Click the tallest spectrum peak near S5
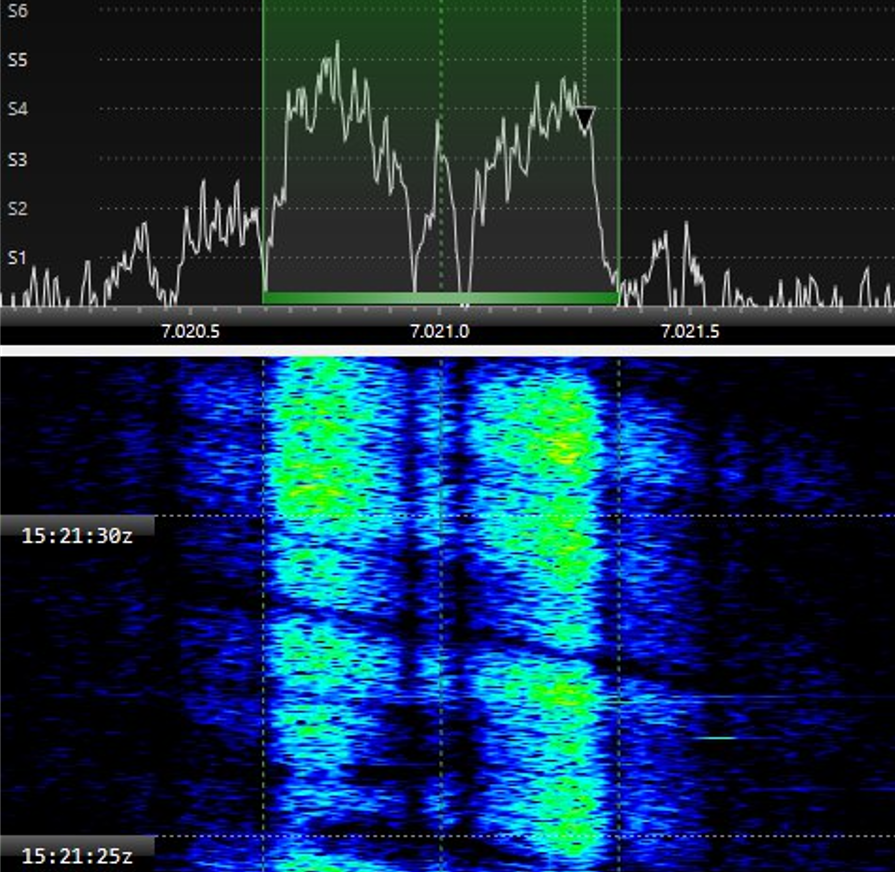The width and height of the screenshot is (895, 873). coord(337,43)
